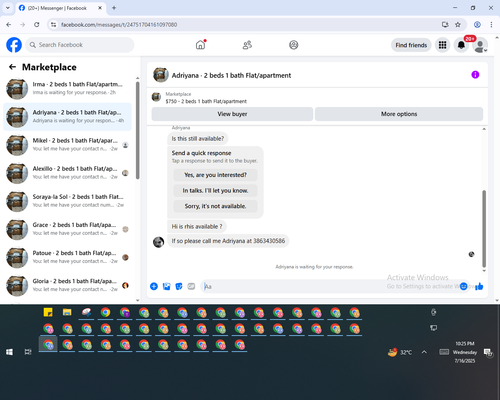
Task: Click the Facebook logo
Action: [x=14, y=45]
